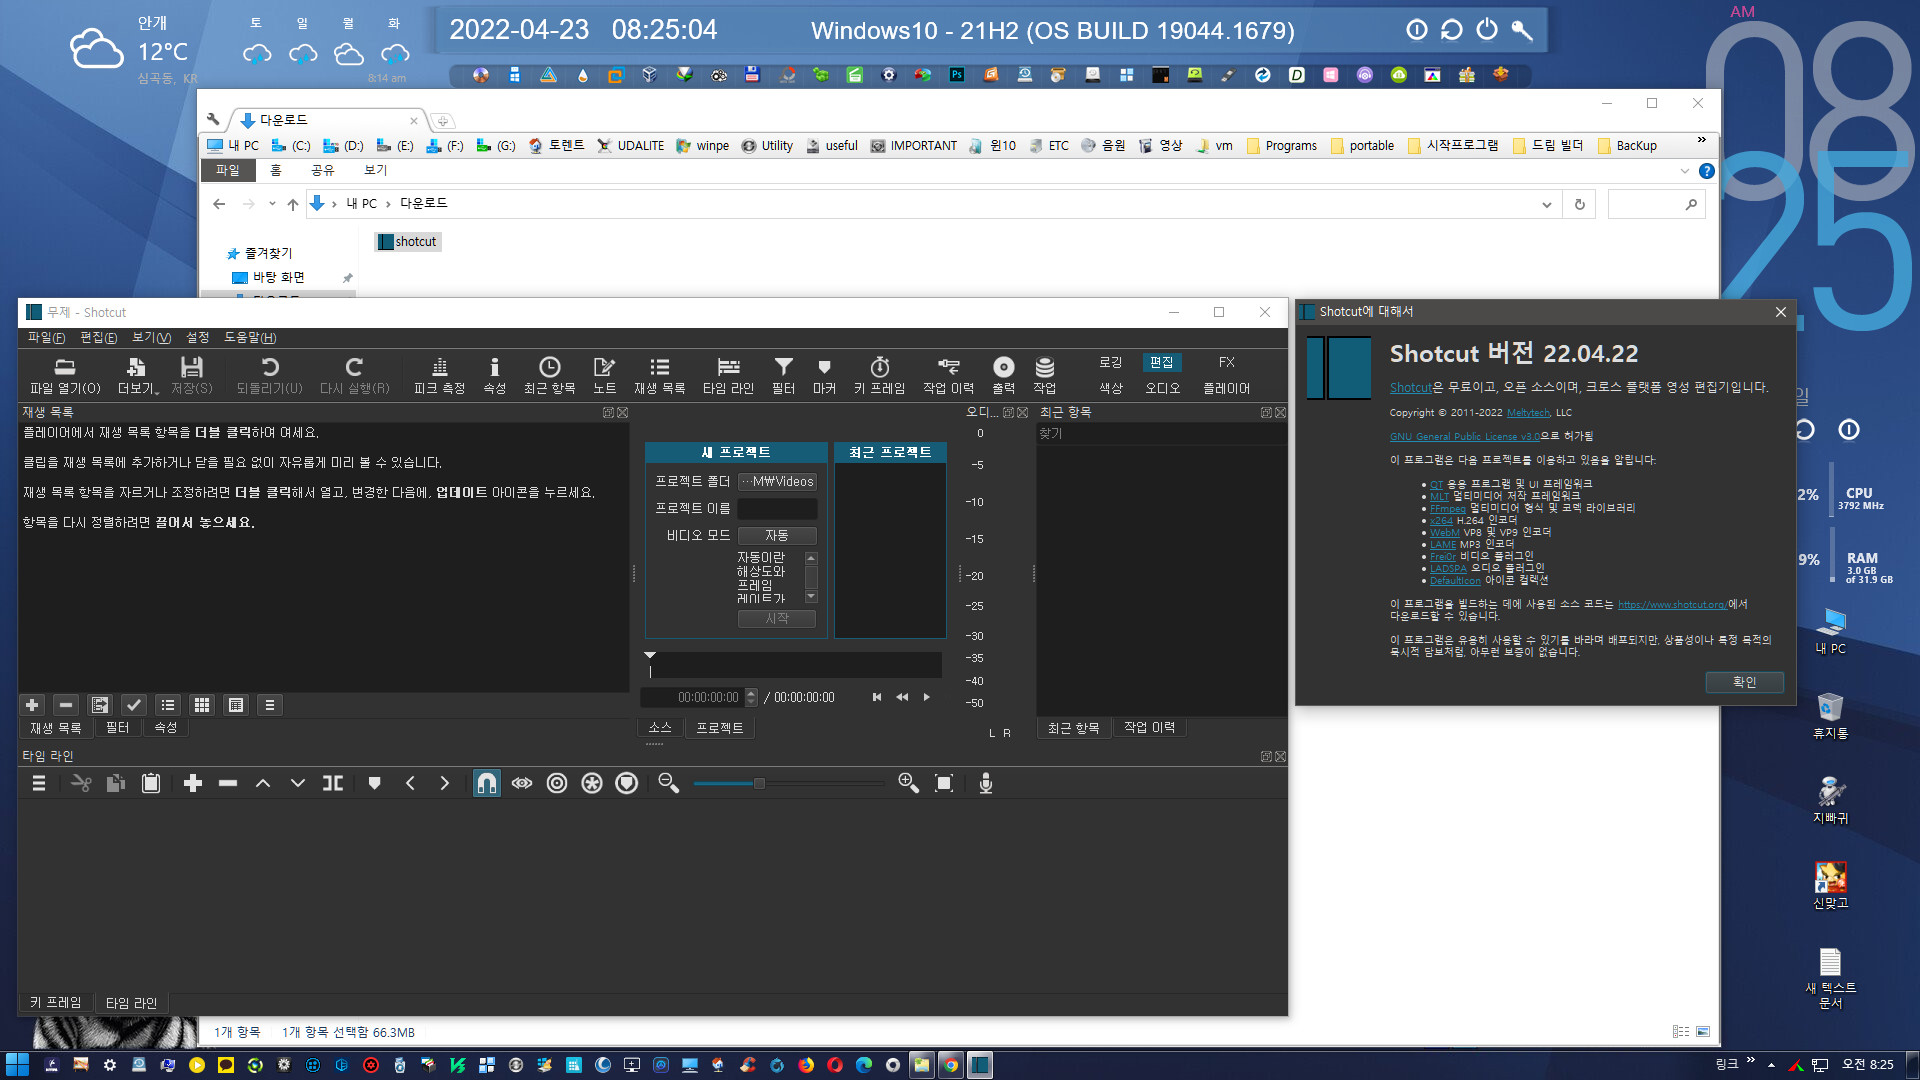1920x1080 pixels.
Task: Click the 작업 이력 (History) toolbar icon
Action: 948,375
